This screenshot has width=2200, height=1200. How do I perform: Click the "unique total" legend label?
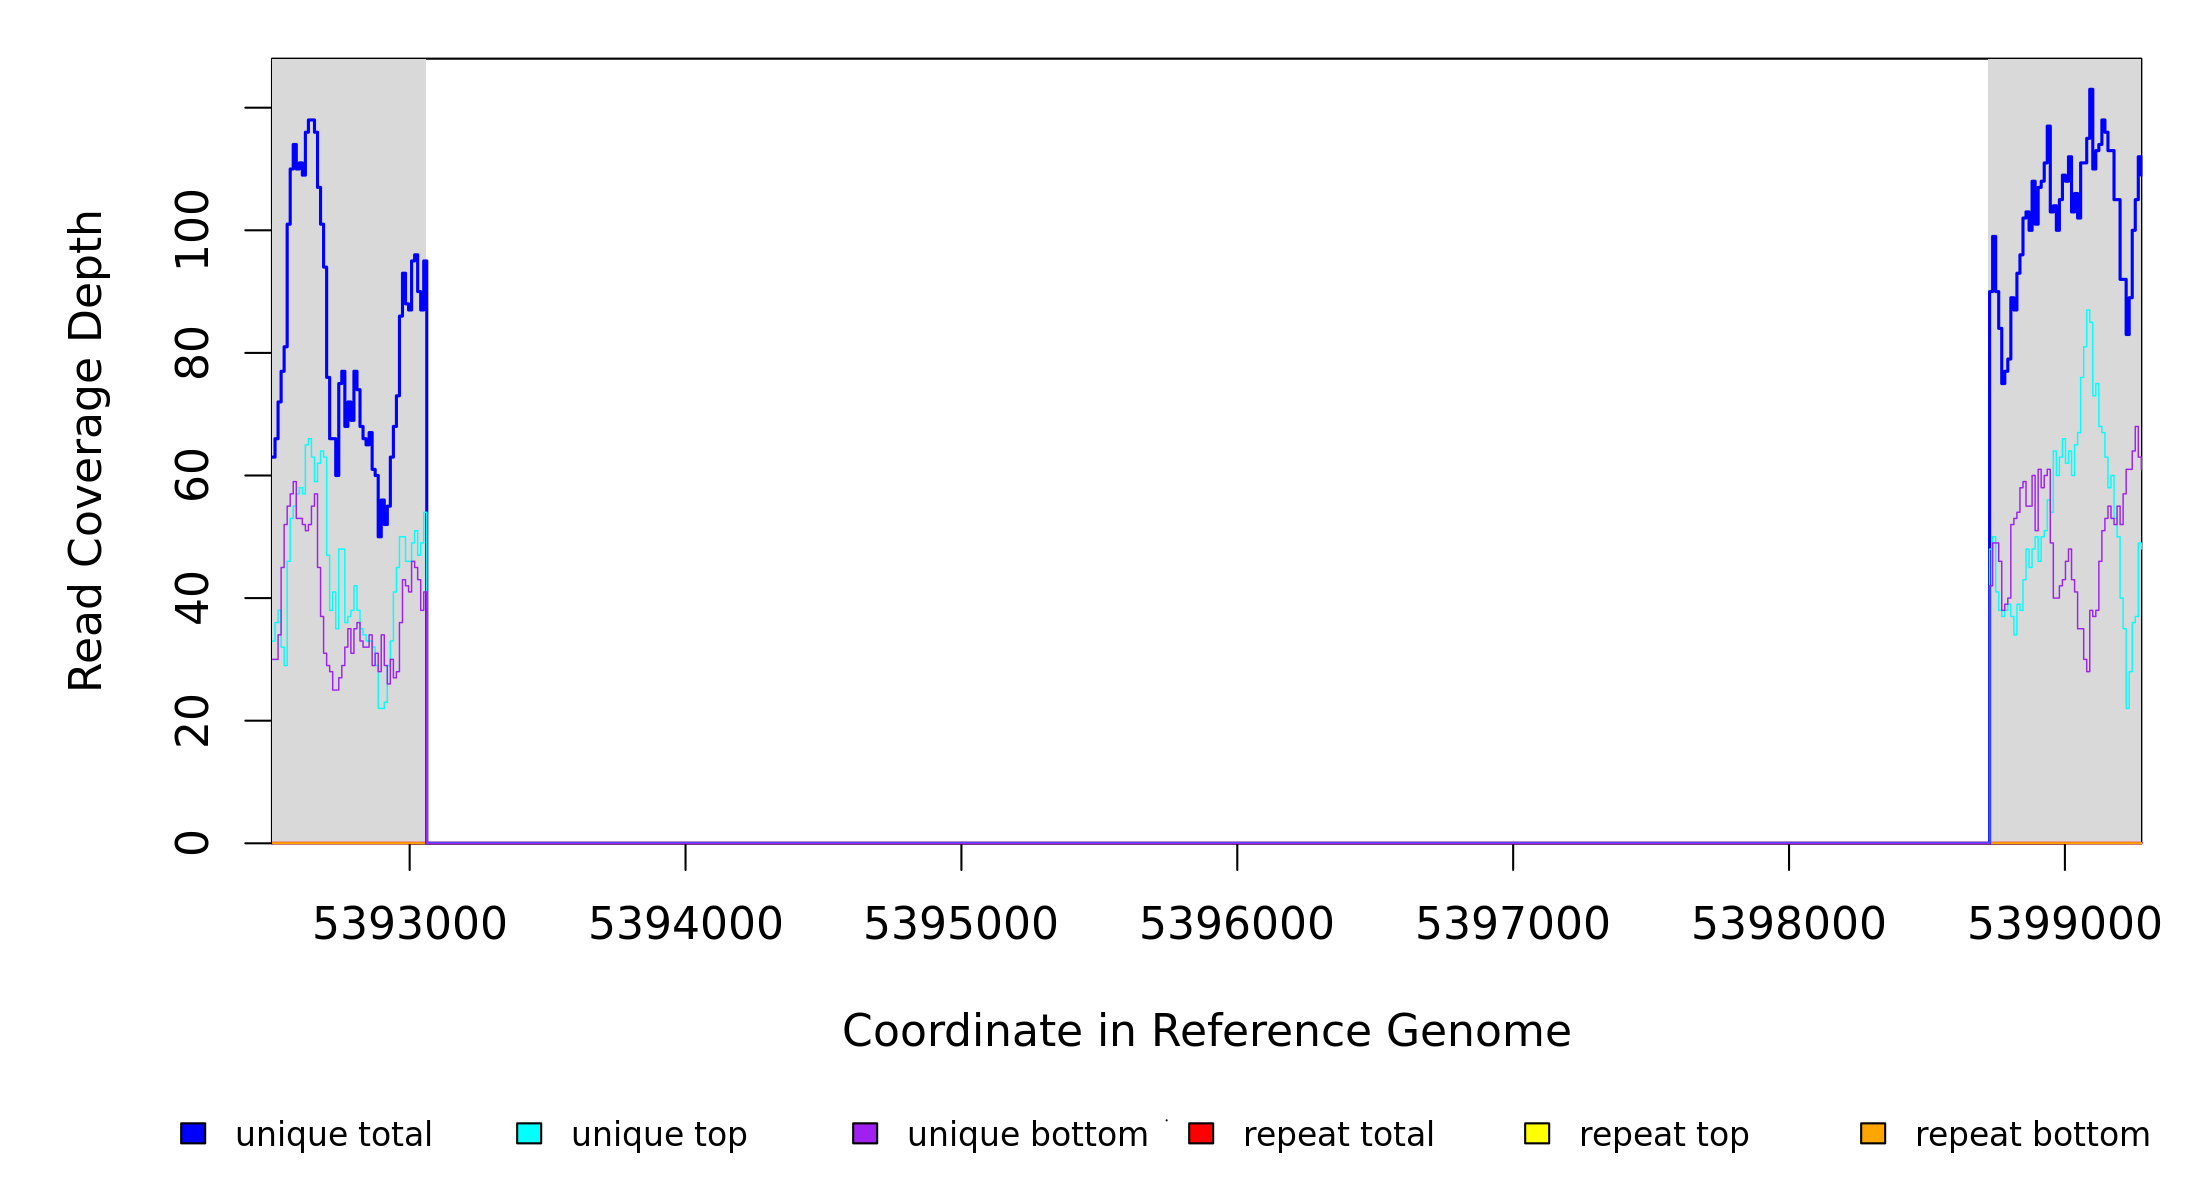333,1135
